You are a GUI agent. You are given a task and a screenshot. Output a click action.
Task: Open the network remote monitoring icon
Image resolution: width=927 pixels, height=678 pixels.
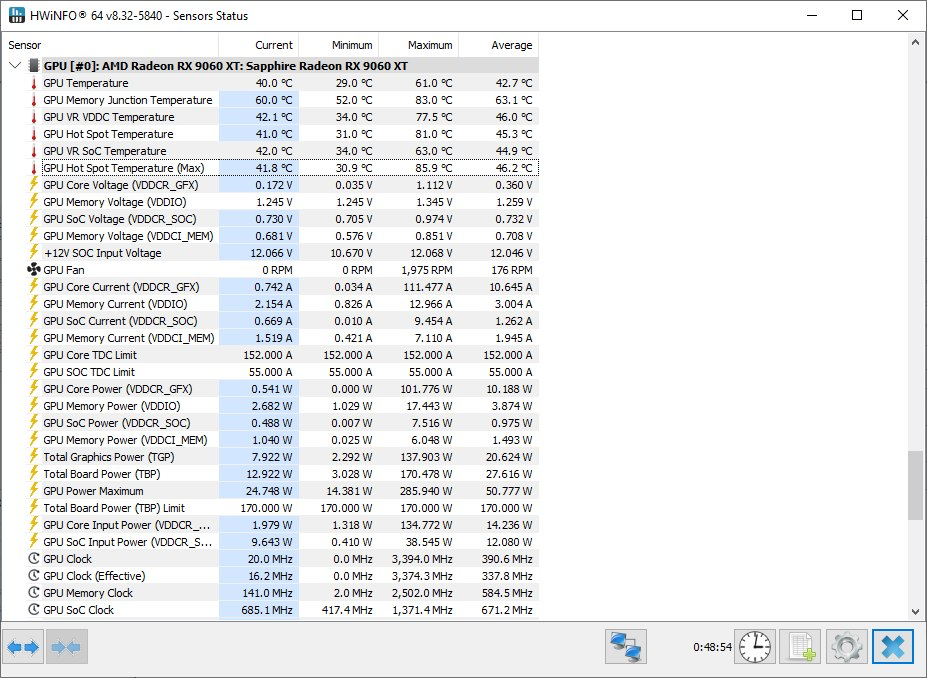tap(625, 647)
